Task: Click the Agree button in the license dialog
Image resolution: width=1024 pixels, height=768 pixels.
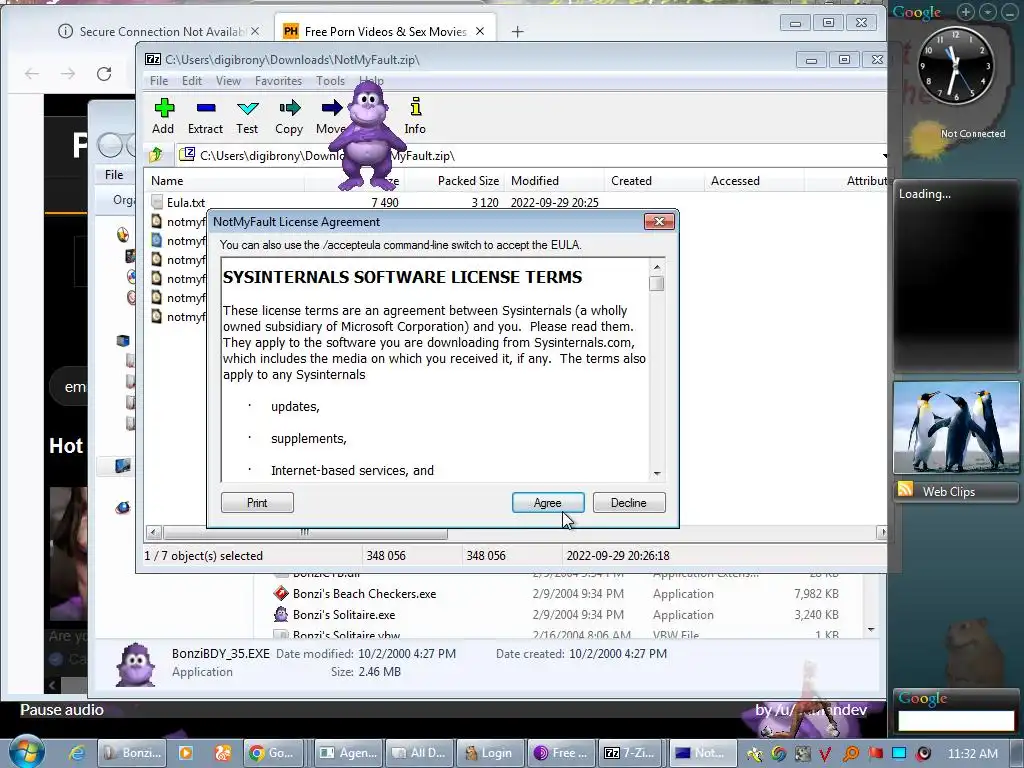Action: pos(548,502)
